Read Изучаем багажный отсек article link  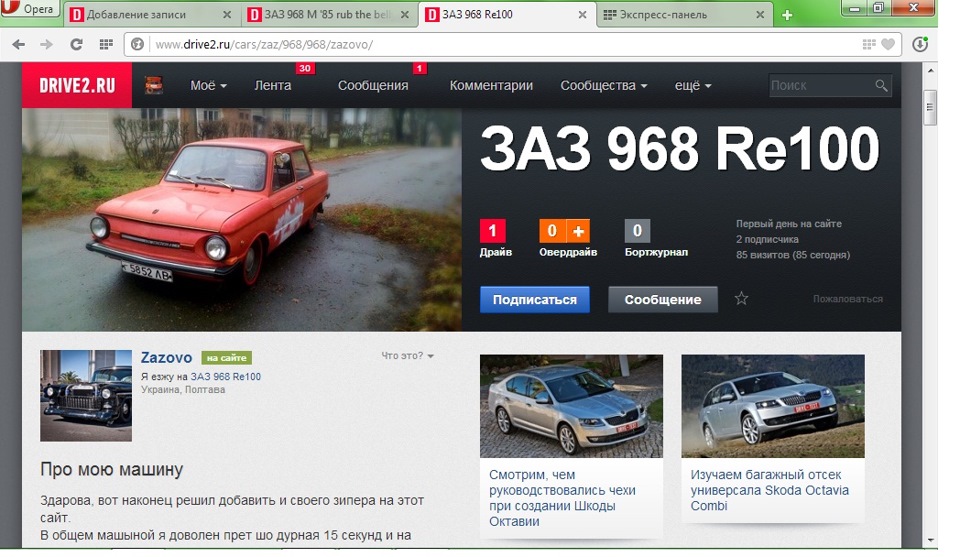770,490
